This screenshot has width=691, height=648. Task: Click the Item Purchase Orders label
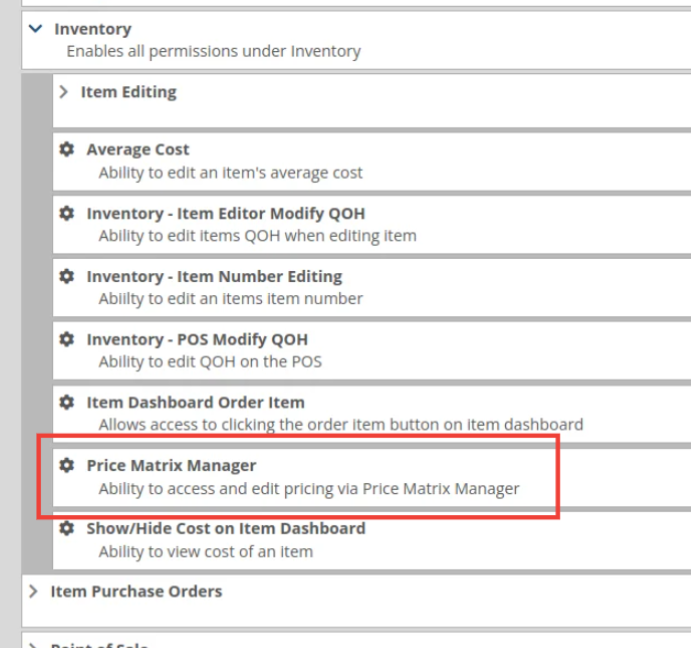pyautogui.click(x=136, y=591)
